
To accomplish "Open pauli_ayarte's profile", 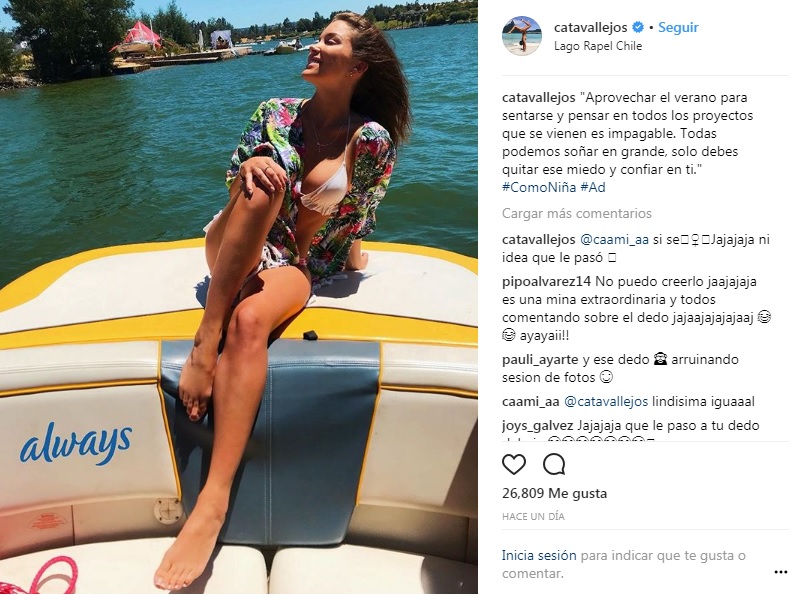I will (540, 360).
